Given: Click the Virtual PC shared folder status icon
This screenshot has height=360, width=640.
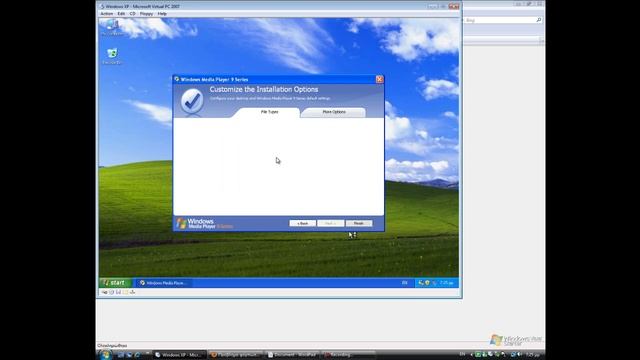Looking at the screenshot, I should (125, 292).
